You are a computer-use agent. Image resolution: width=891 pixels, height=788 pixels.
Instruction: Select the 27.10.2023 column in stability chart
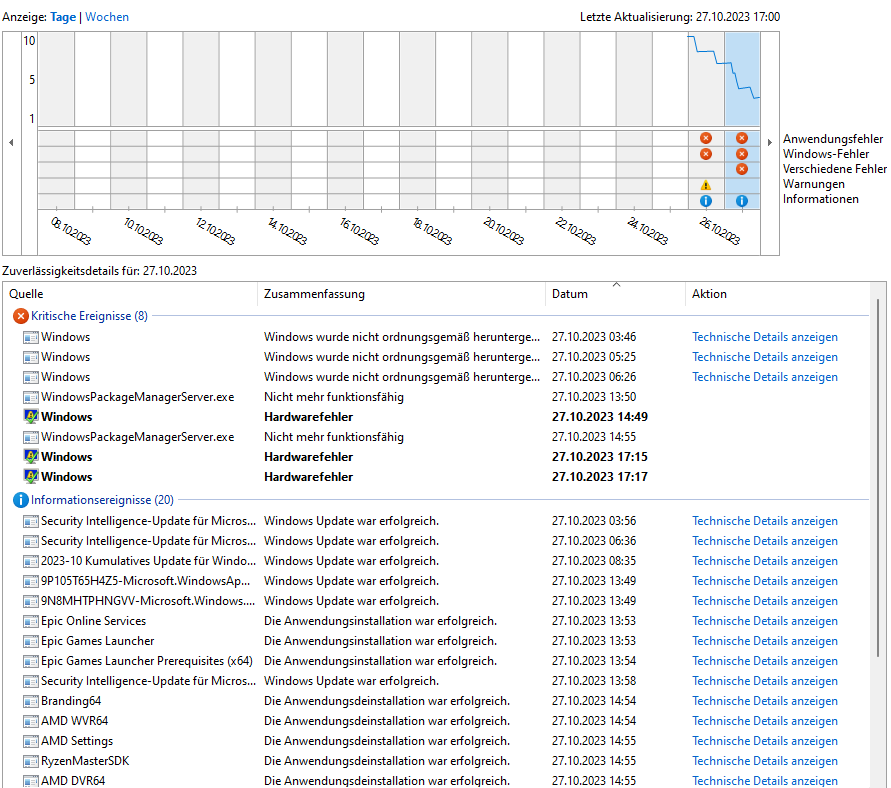click(x=742, y=80)
